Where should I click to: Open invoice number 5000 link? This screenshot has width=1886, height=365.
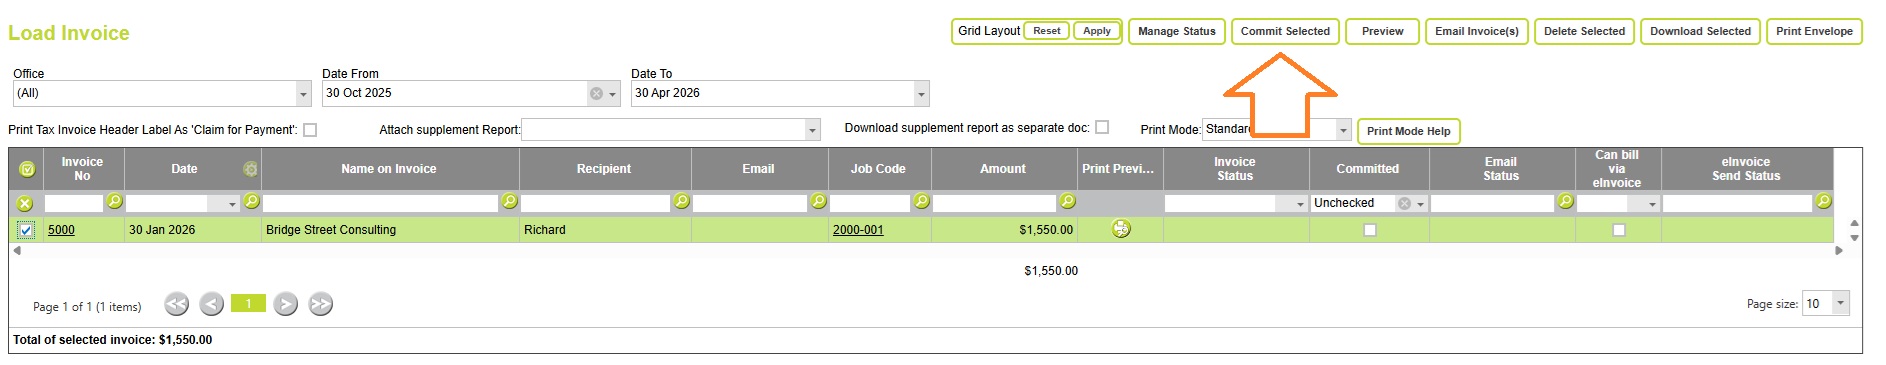point(61,230)
